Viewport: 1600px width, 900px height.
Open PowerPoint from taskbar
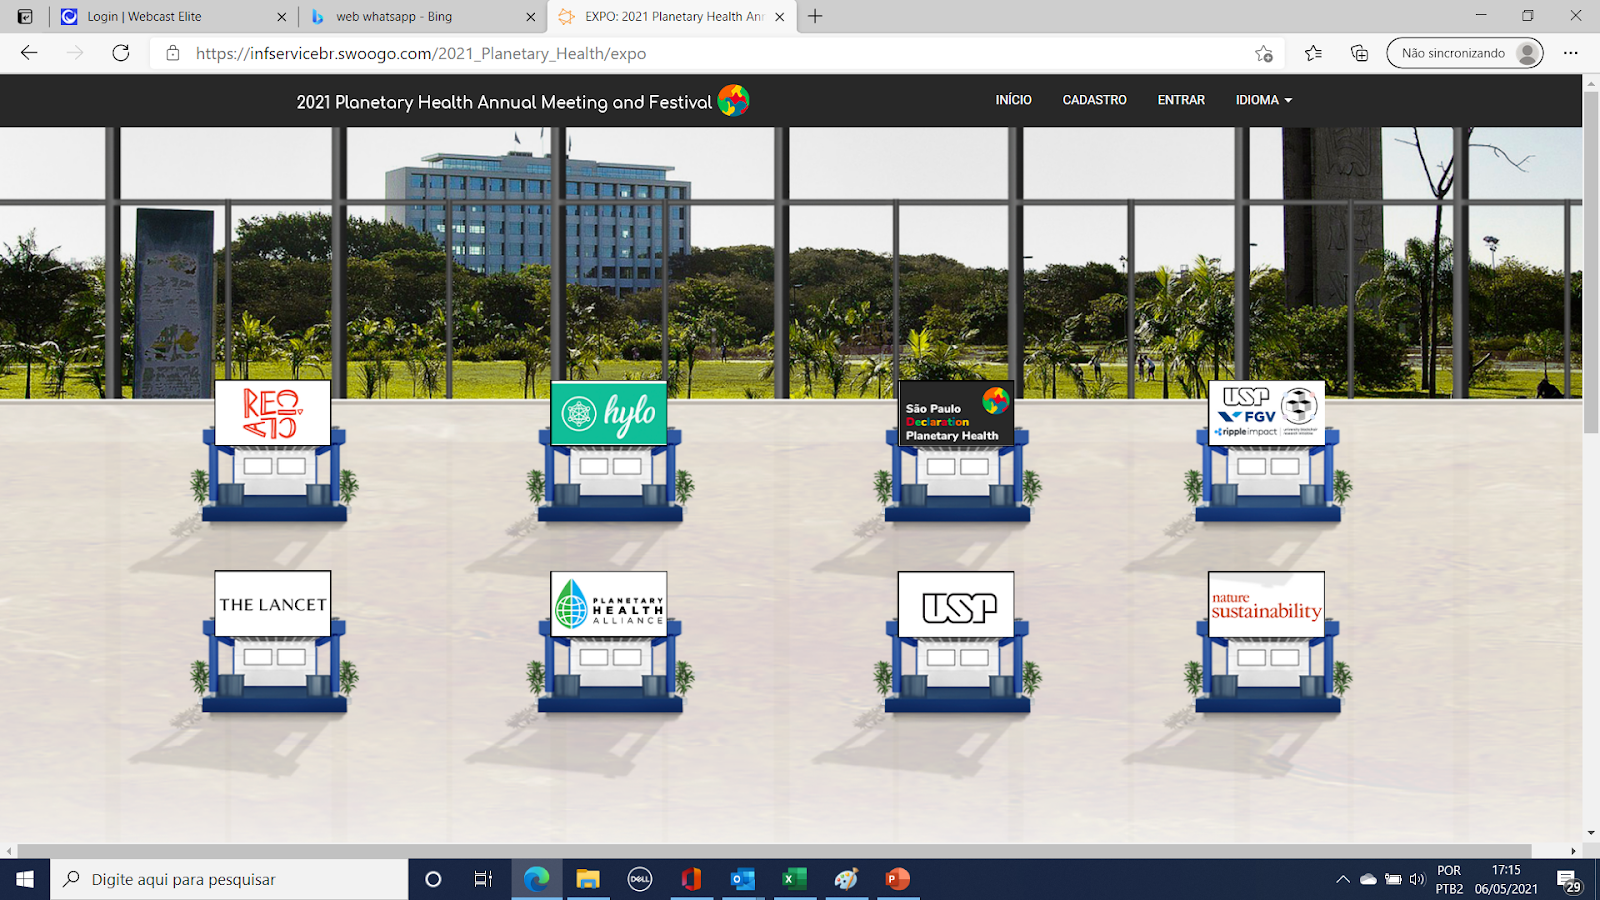pyautogui.click(x=898, y=879)
